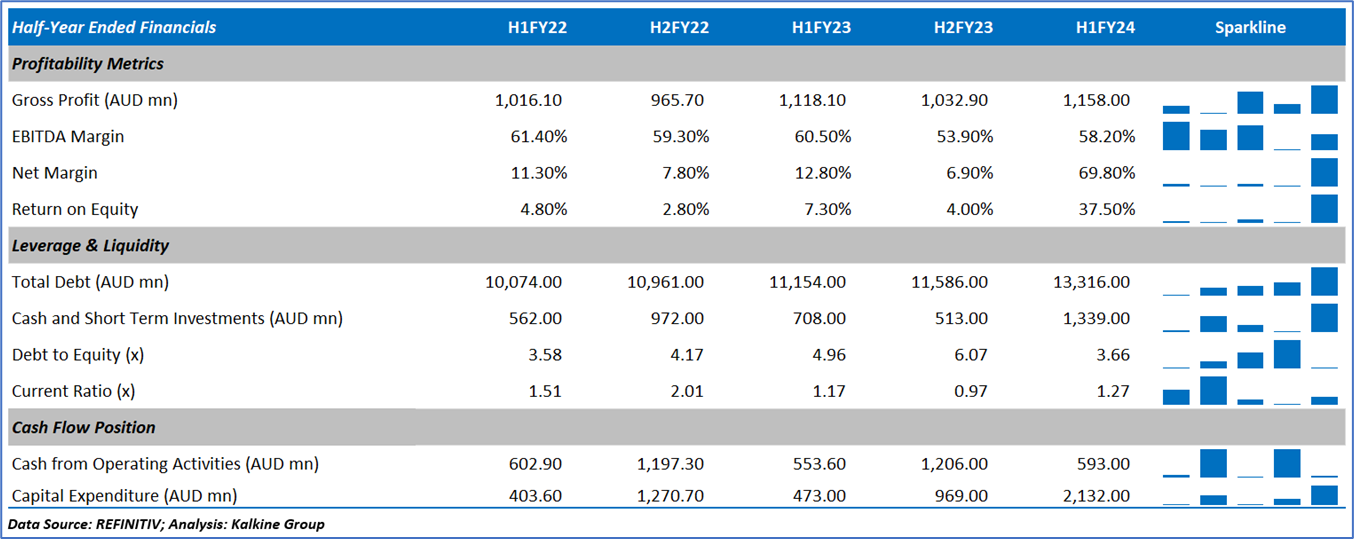Select the Cash Flow Position section header

point(84,427)
